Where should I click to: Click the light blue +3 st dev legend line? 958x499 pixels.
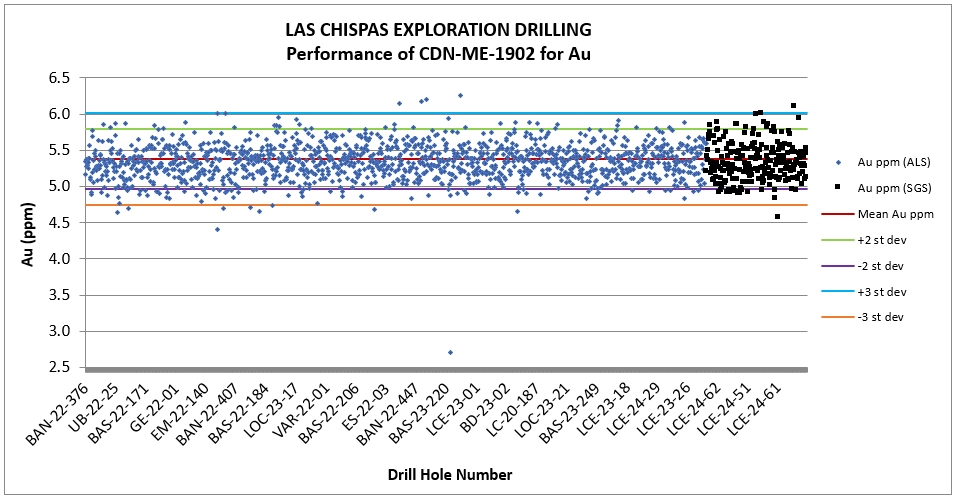[x=836, y=292]
